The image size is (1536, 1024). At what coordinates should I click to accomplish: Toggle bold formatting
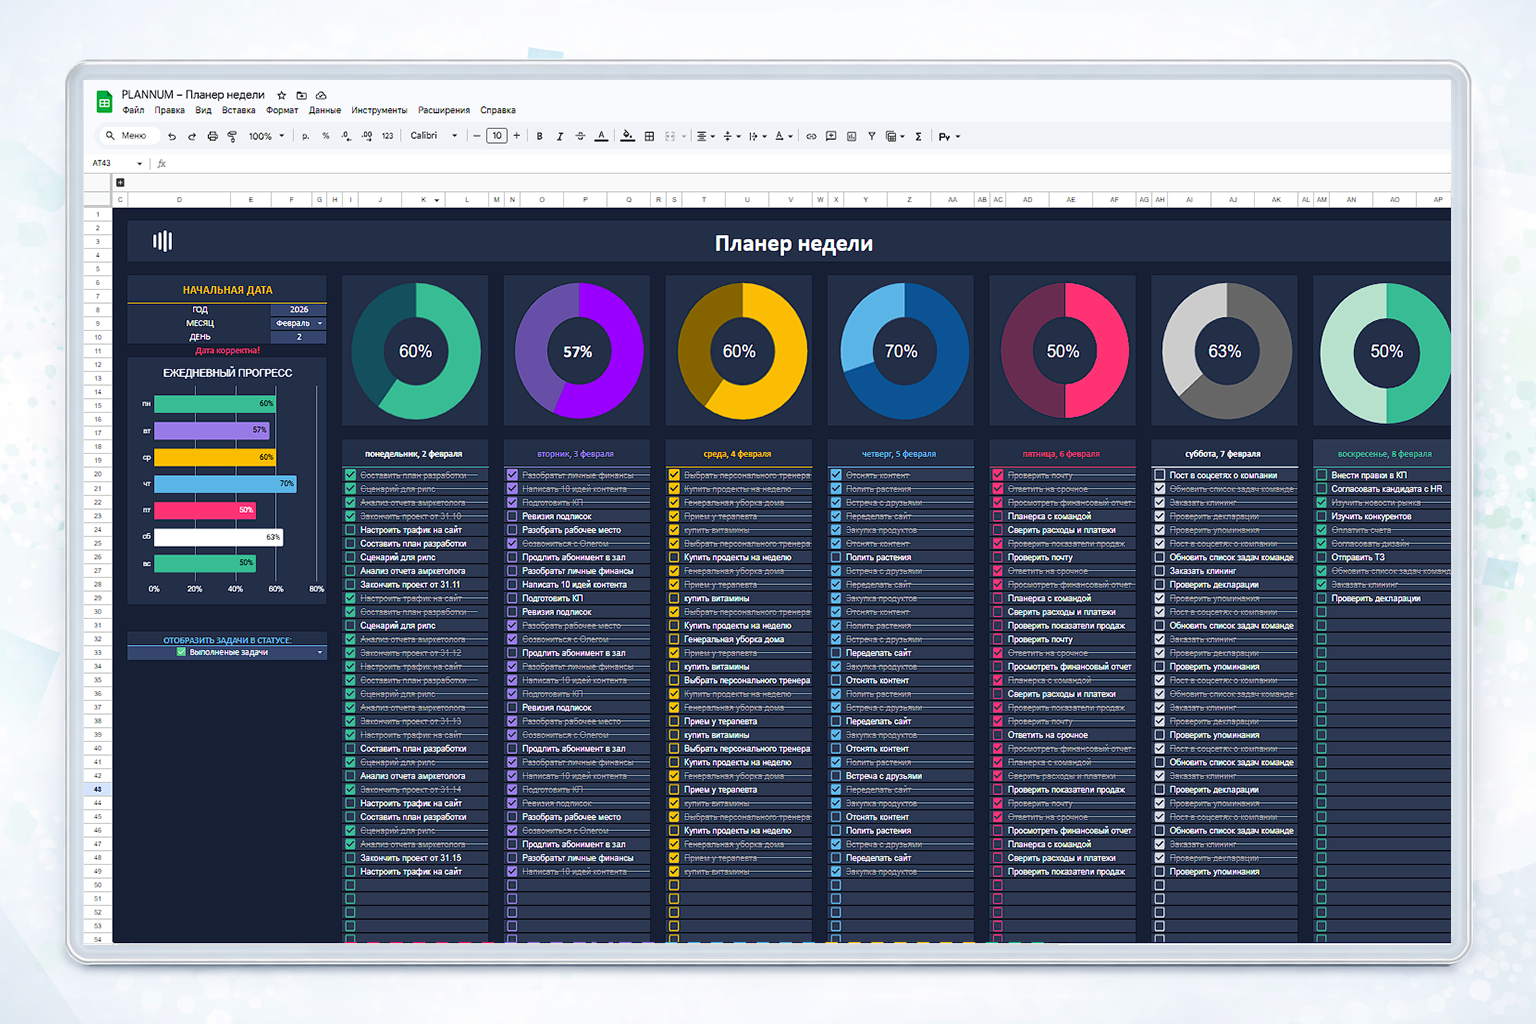coord(540,137)
